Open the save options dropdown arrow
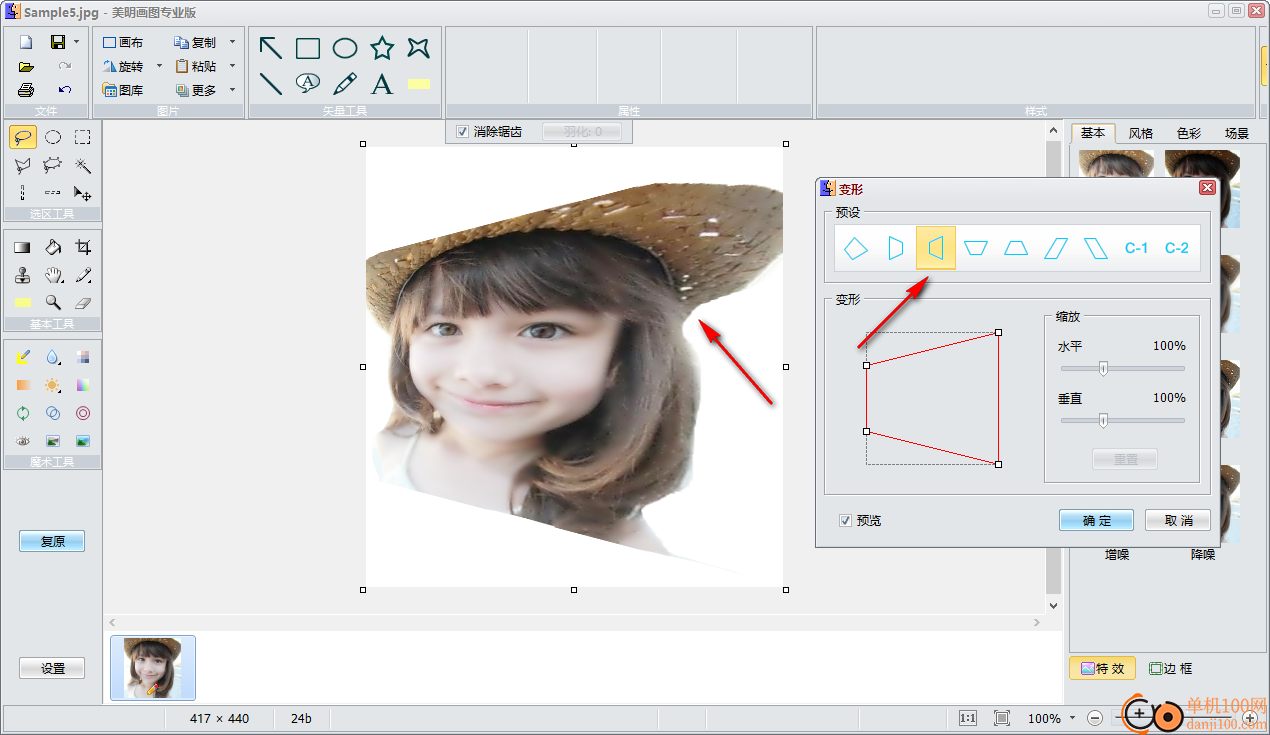 [76, 42]
